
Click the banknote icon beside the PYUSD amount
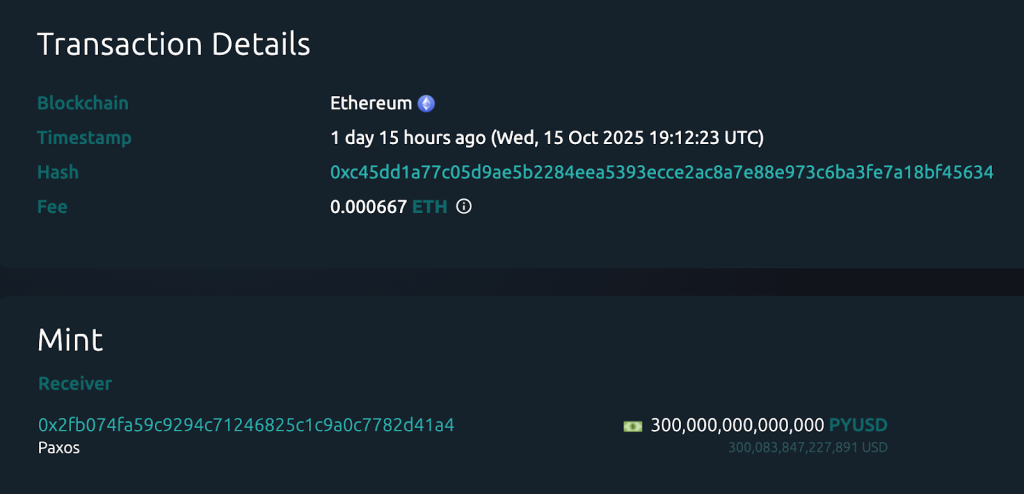tap(633, 425)
